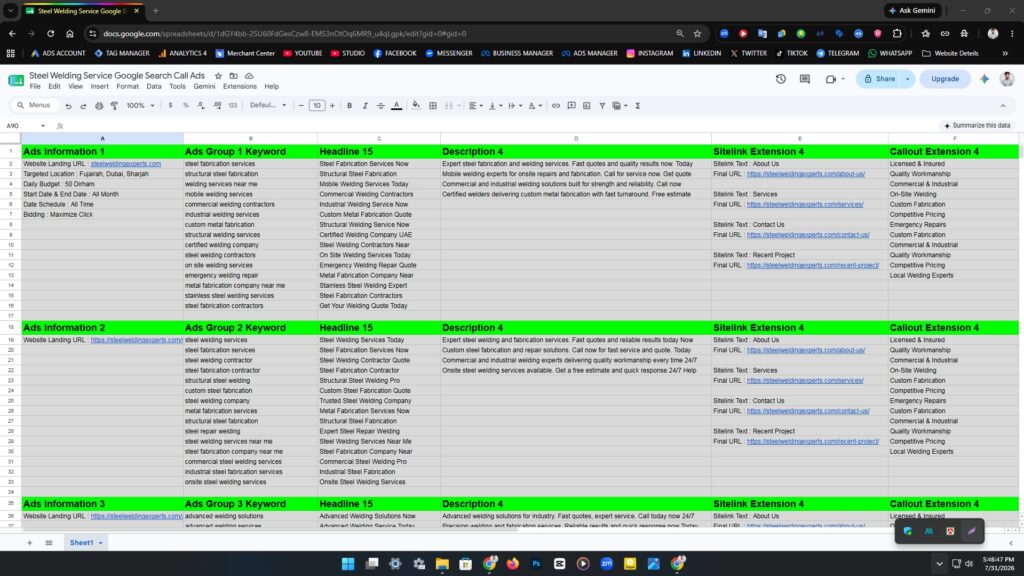Viewport: 1024px width, 576px height.
Task: Show all sheets list icon
Action: click(x=49, y=543)
